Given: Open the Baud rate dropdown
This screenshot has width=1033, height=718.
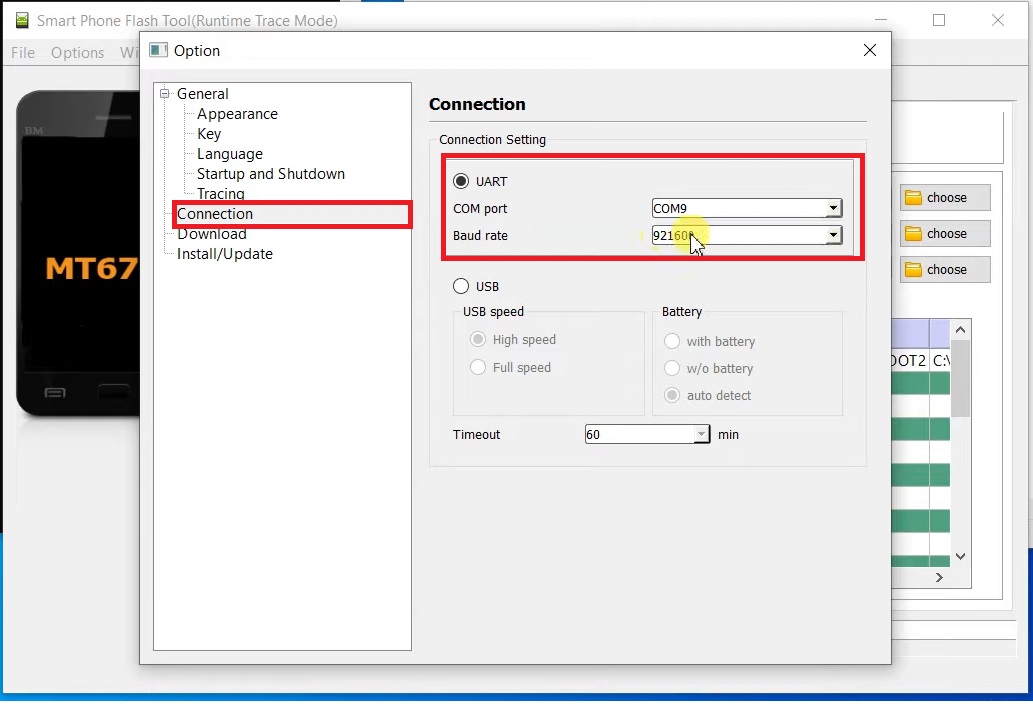Looking at the screenshot, I should (x=832, y=236).
